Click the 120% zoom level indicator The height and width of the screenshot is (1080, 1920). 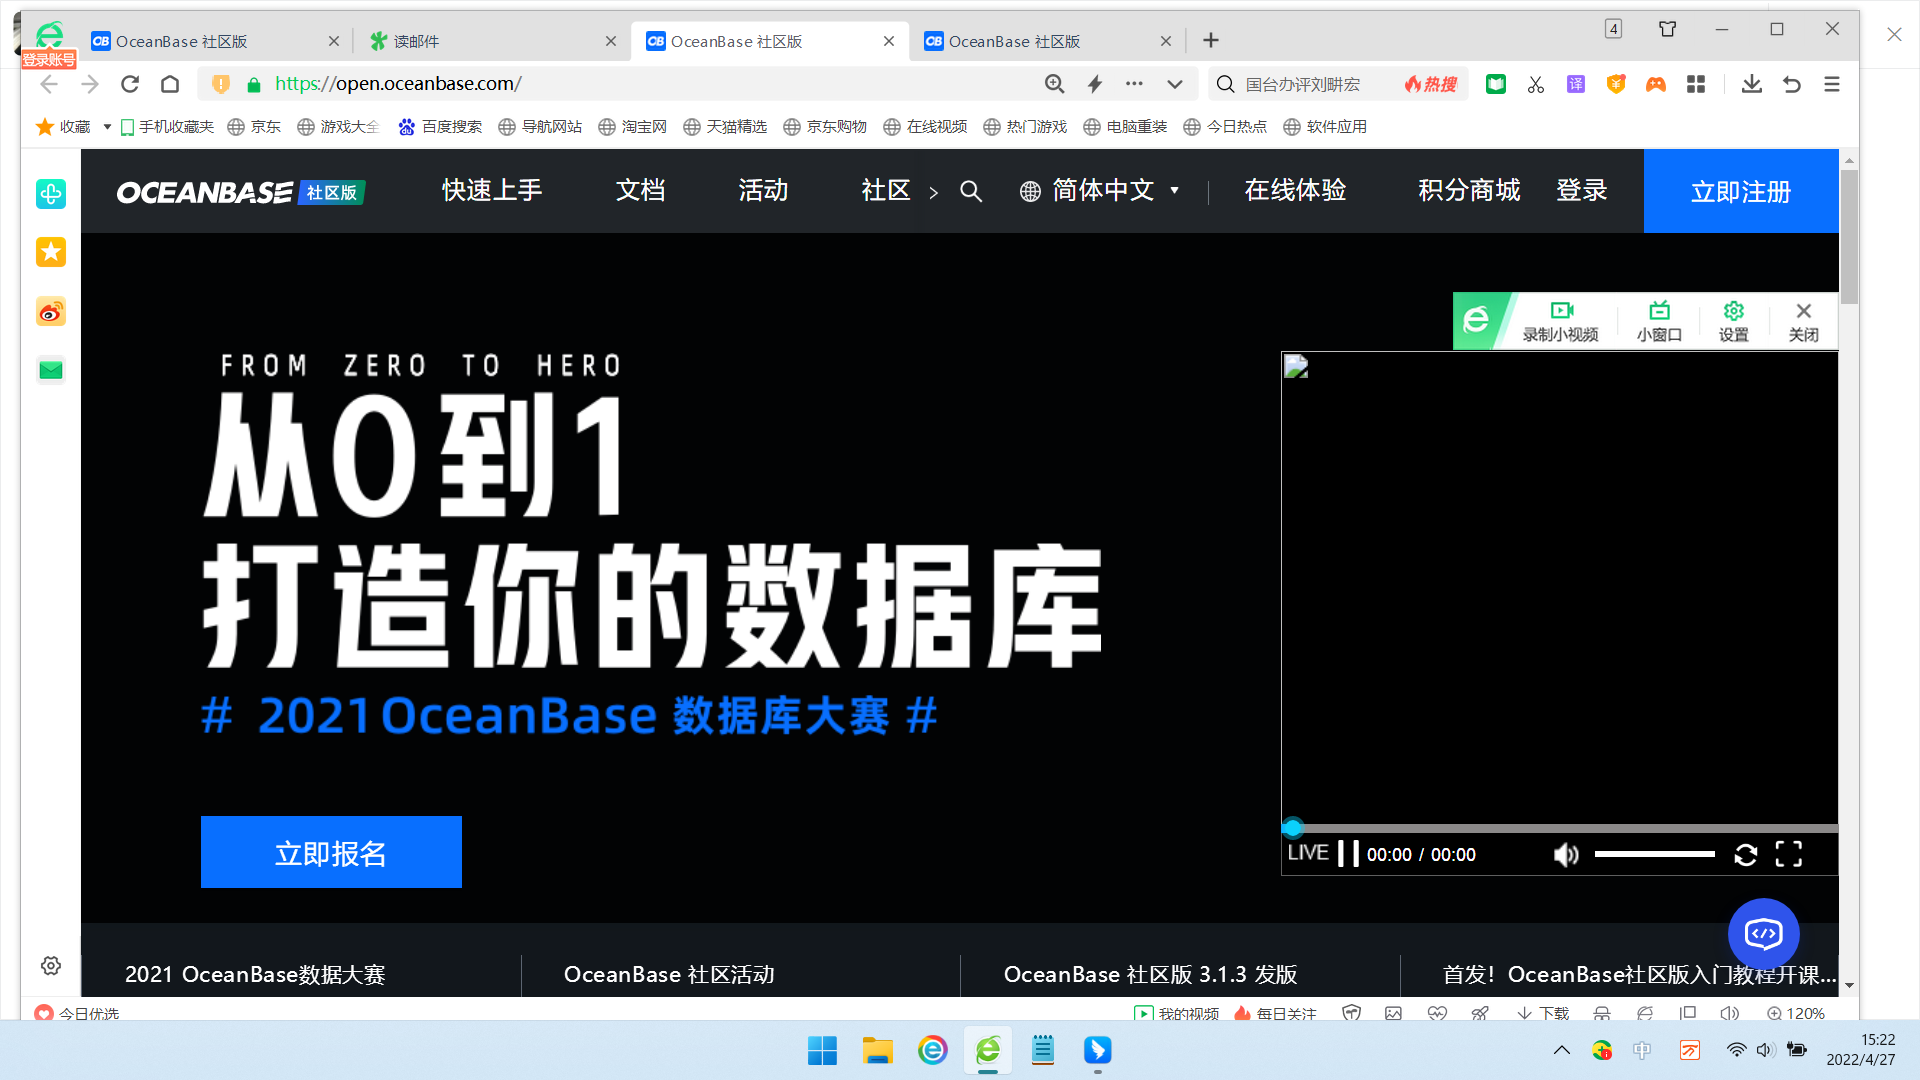(1796, 1013)
